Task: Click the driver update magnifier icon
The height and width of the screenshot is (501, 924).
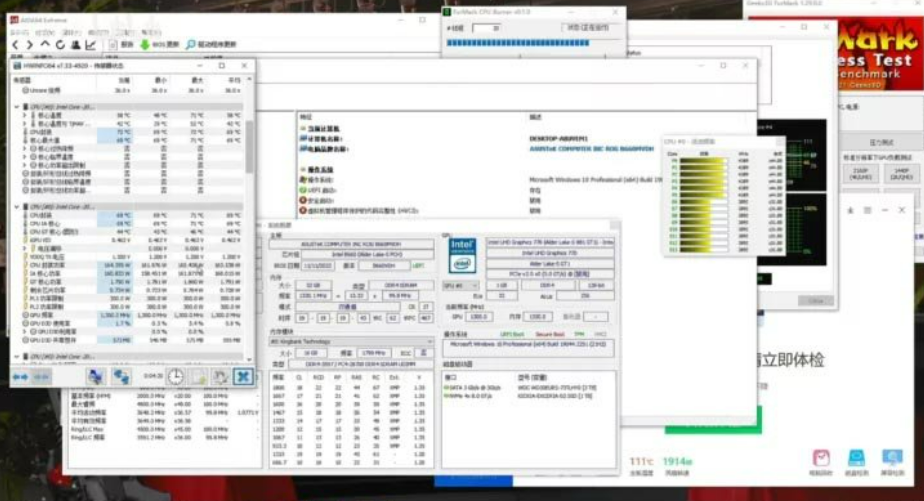Action: click(x=190, y=45)
